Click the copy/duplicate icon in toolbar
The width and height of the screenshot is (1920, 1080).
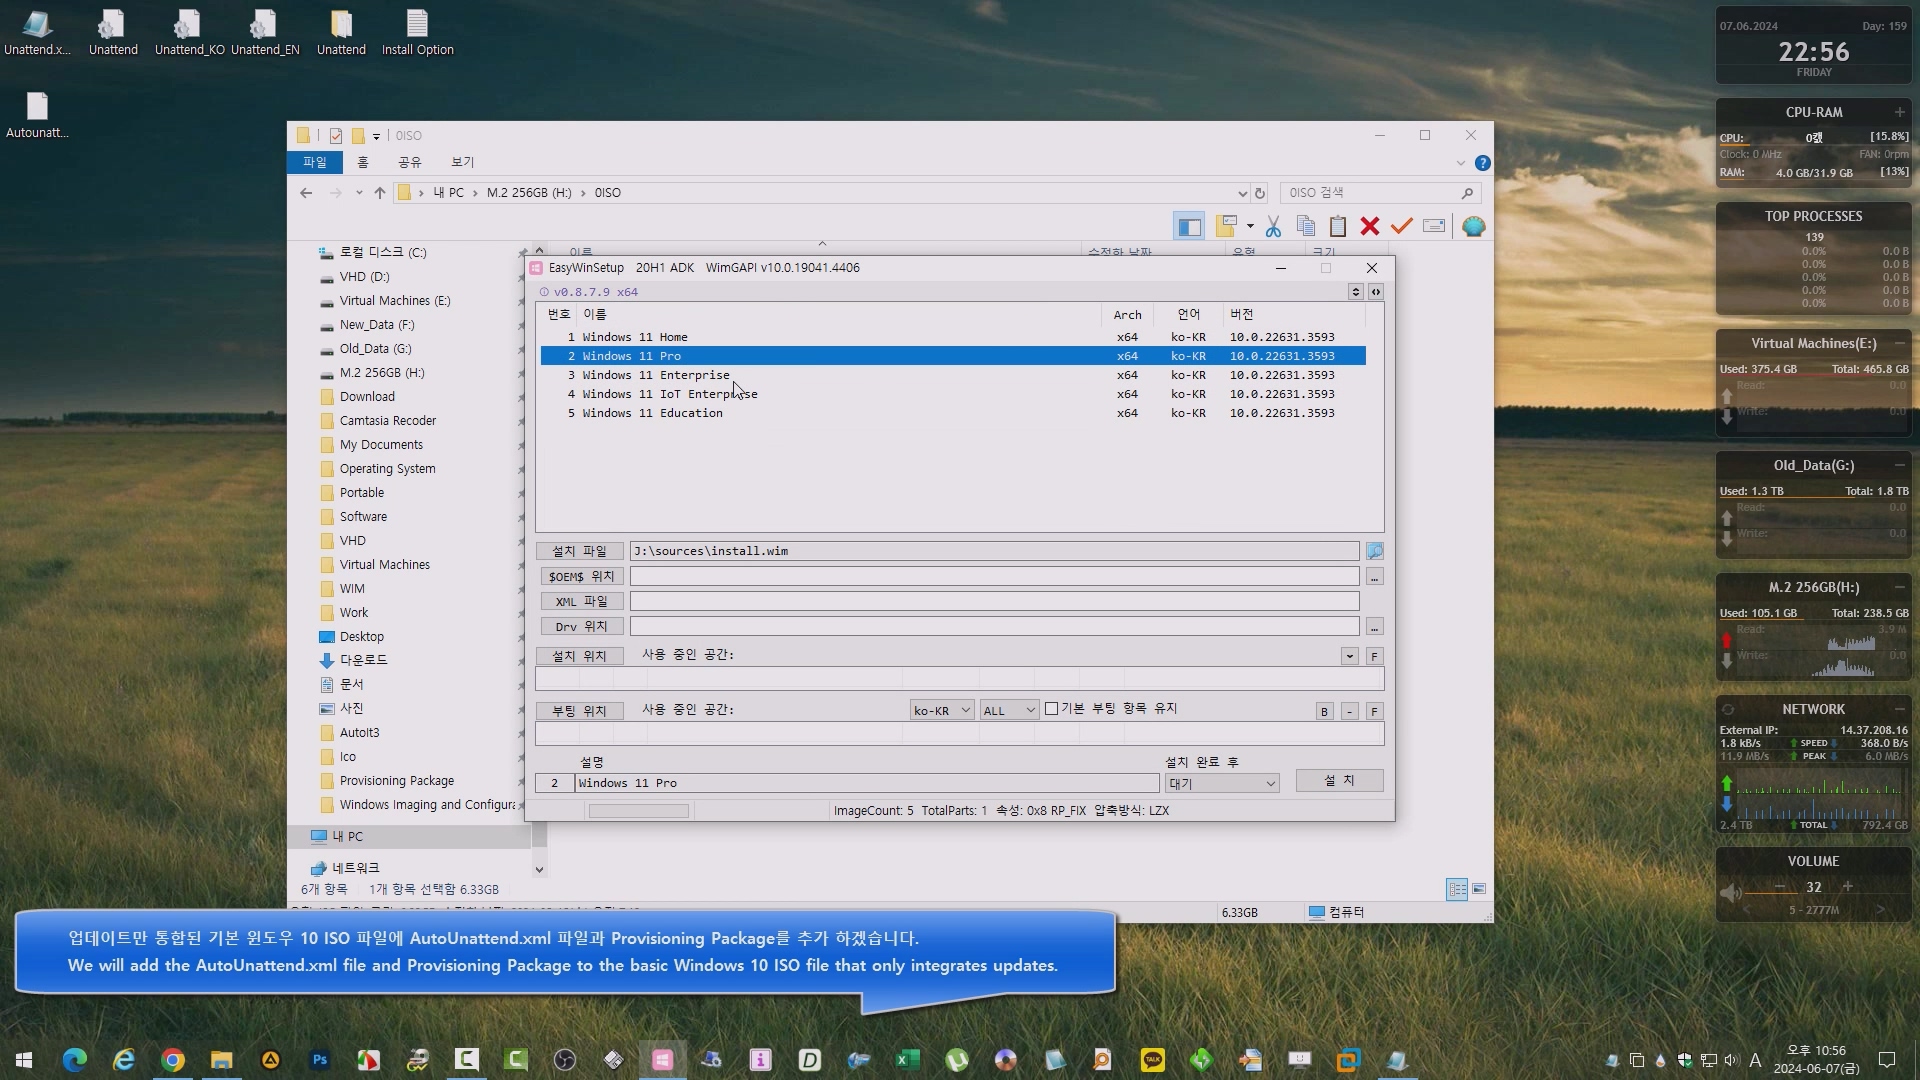1305,225
